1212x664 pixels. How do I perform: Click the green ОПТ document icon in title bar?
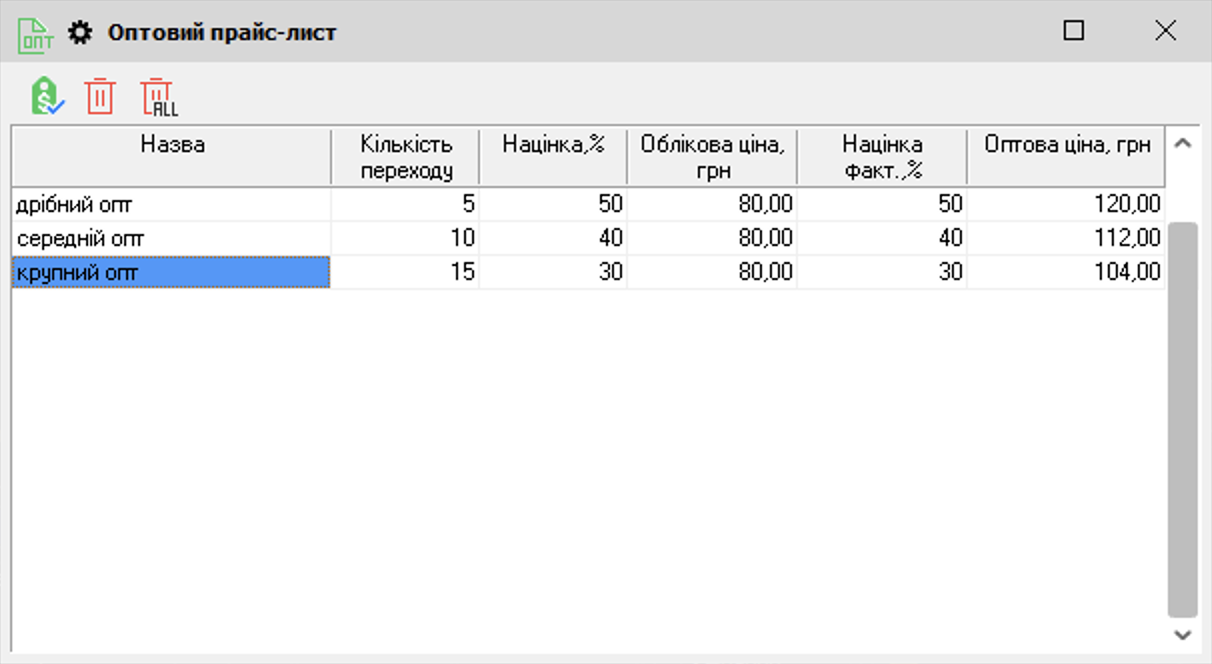tap(33, 31)
